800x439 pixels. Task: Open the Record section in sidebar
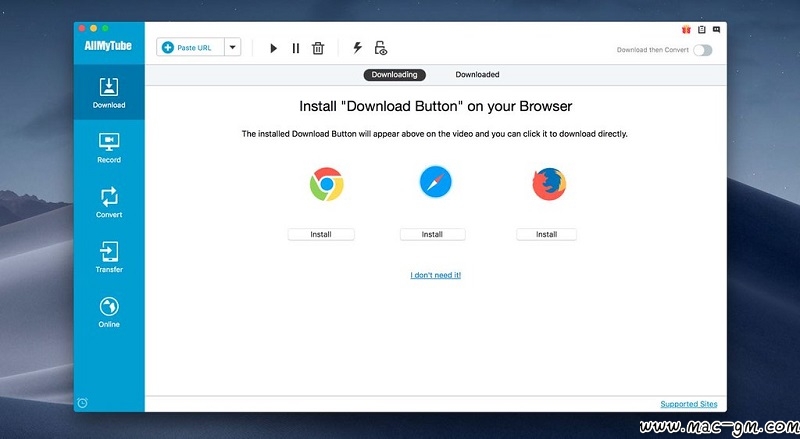coord(109,148)
